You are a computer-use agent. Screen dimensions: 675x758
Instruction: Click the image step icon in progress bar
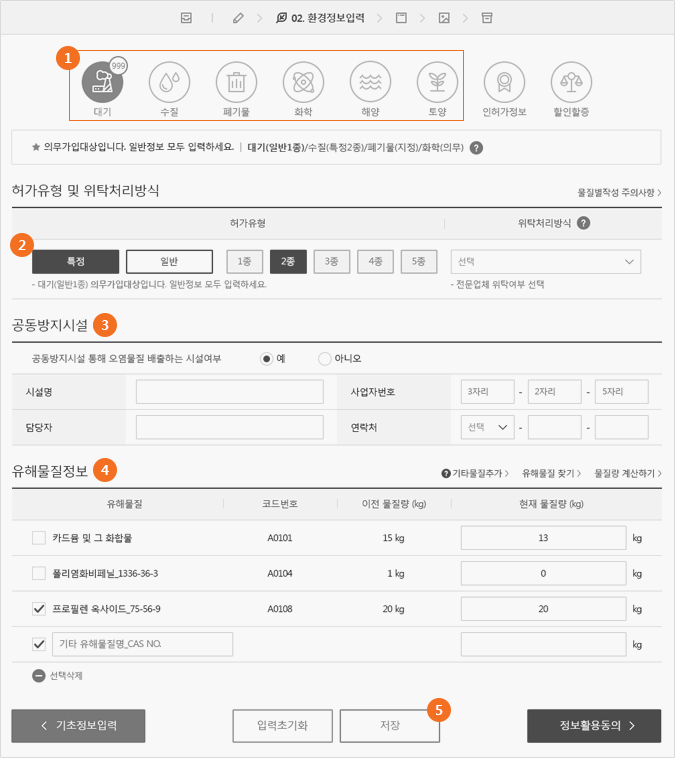444,18
